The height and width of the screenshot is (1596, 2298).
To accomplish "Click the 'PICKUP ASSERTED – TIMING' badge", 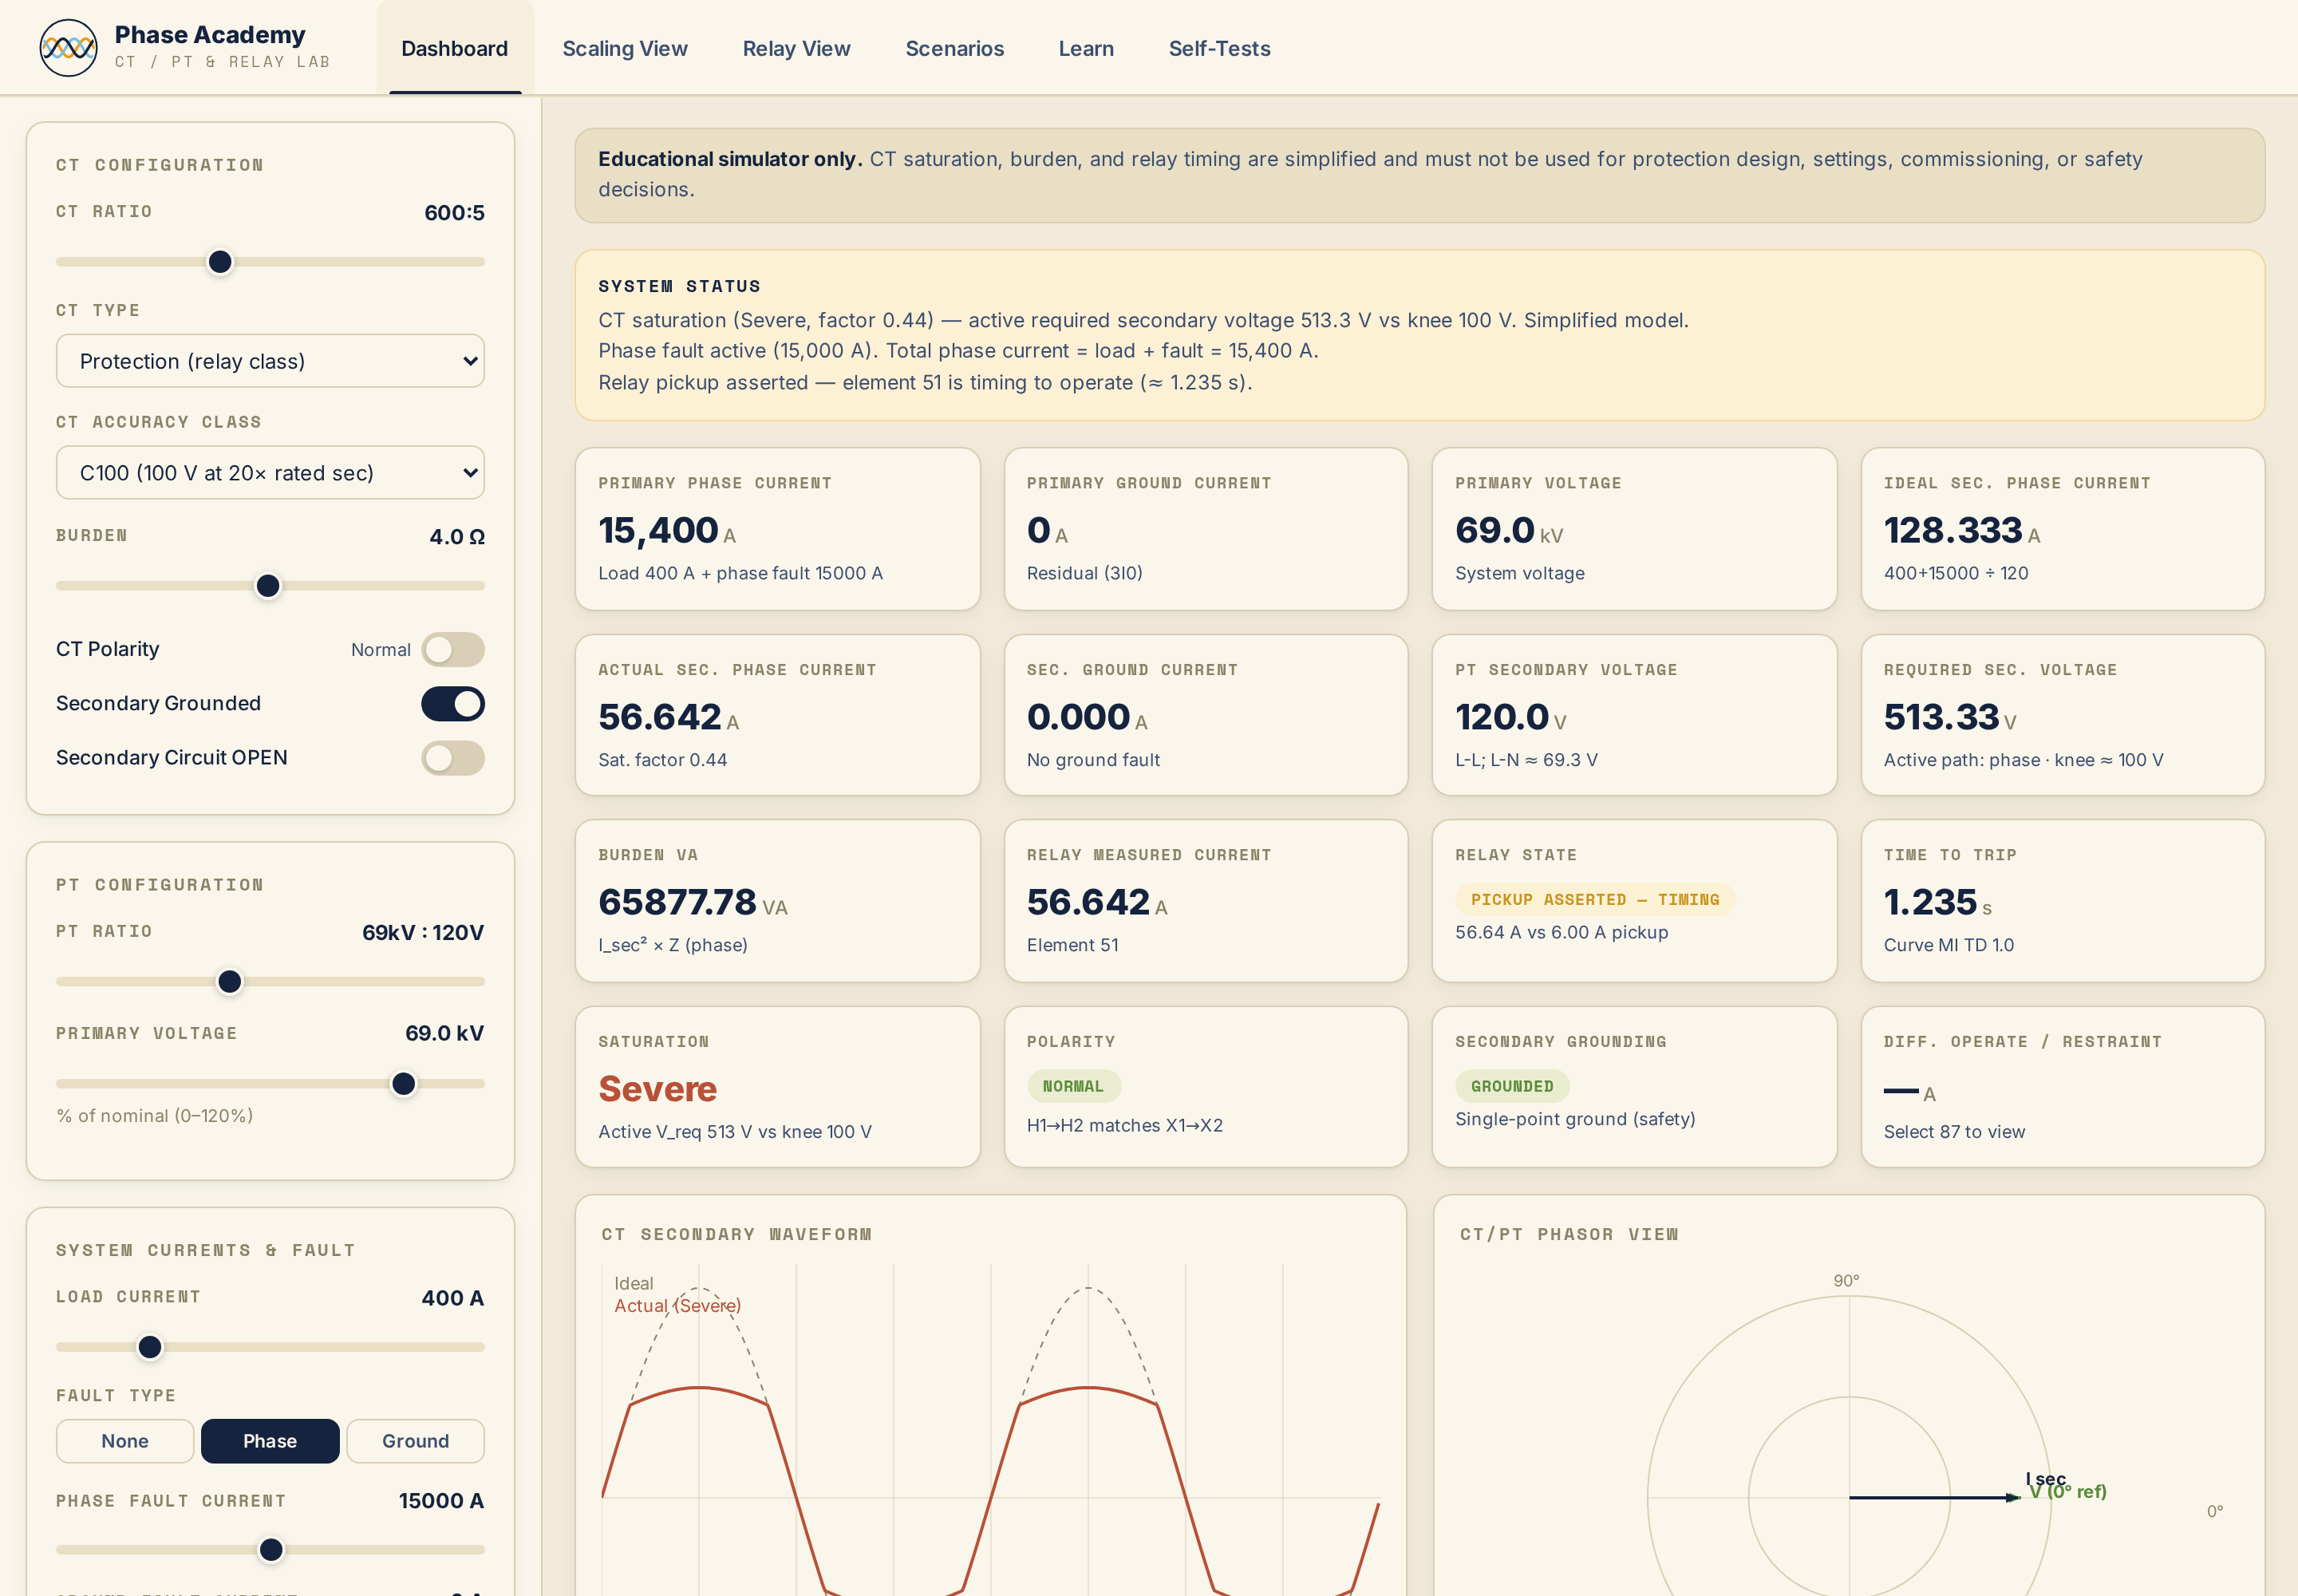I will coord(1595,900).
